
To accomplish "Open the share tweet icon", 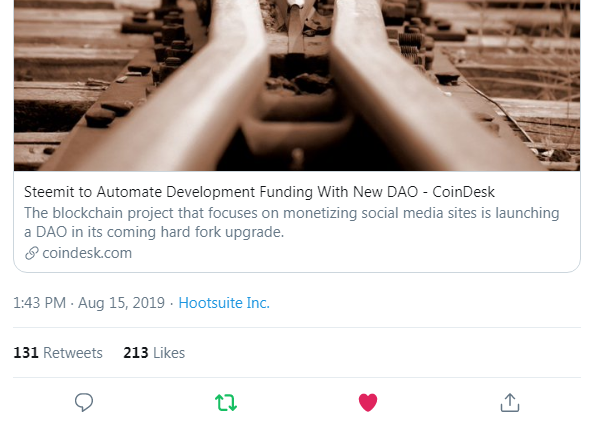I will tap(510, 402).
